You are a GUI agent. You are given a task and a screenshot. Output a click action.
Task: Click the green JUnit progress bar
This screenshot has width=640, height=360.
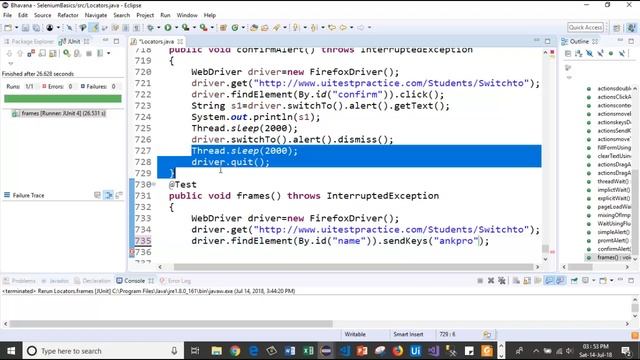pyautogui.click(x=63, y=99)
